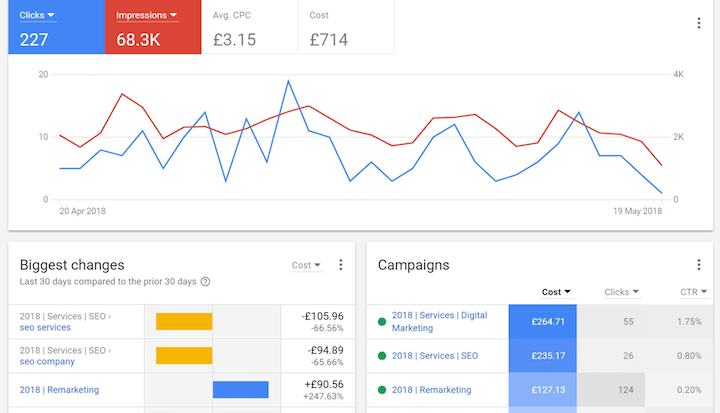Sort campaigns by Clicks column header

tap(621, 292)
